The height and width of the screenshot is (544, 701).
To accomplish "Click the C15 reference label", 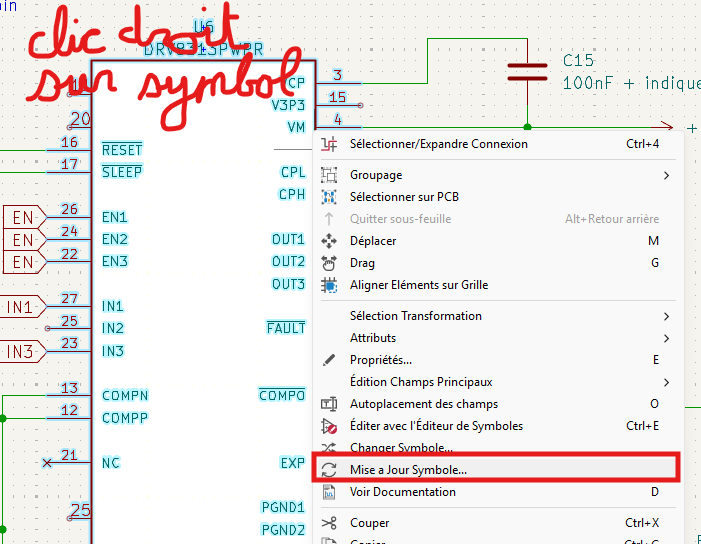I will [578, 60].
